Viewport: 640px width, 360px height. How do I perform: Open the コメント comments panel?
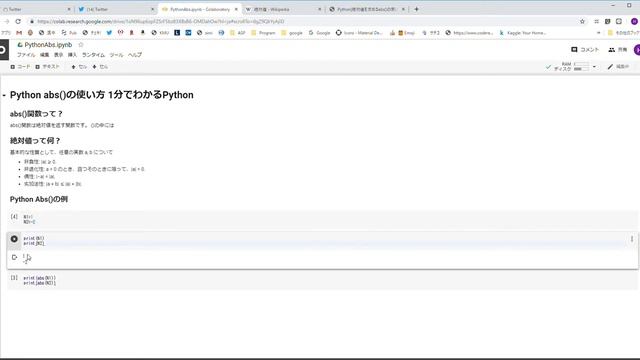585,49
